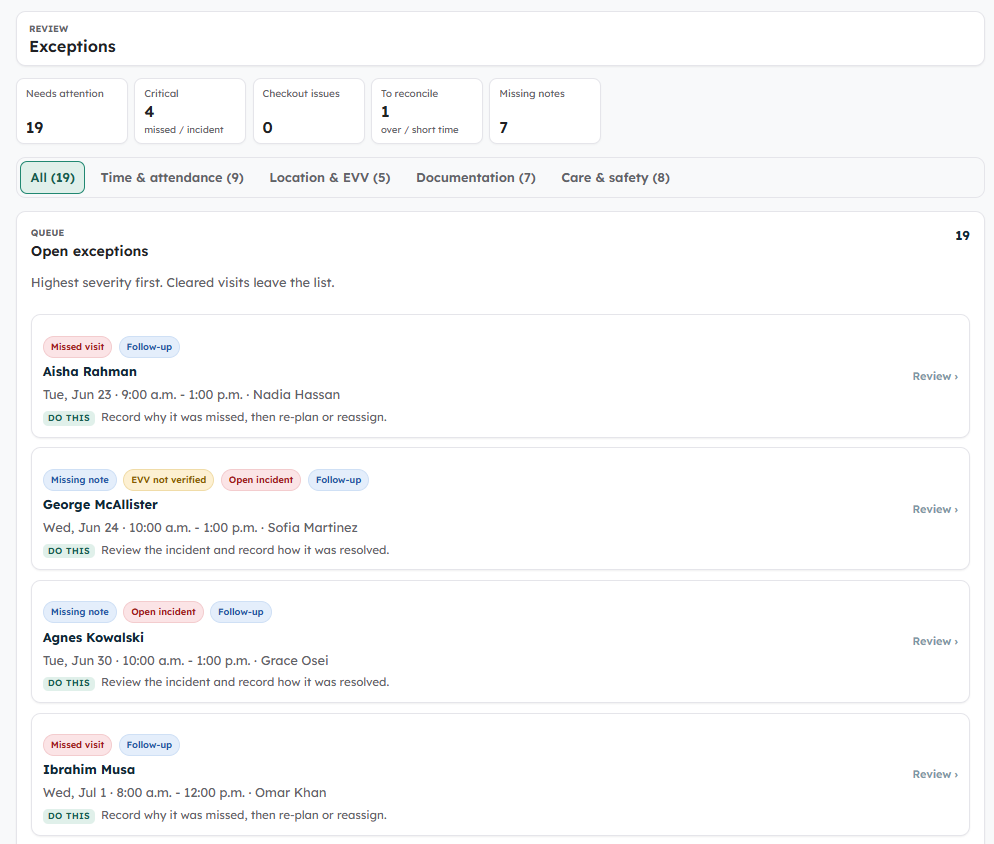Open the Location & EVV (5) tab

330,178
